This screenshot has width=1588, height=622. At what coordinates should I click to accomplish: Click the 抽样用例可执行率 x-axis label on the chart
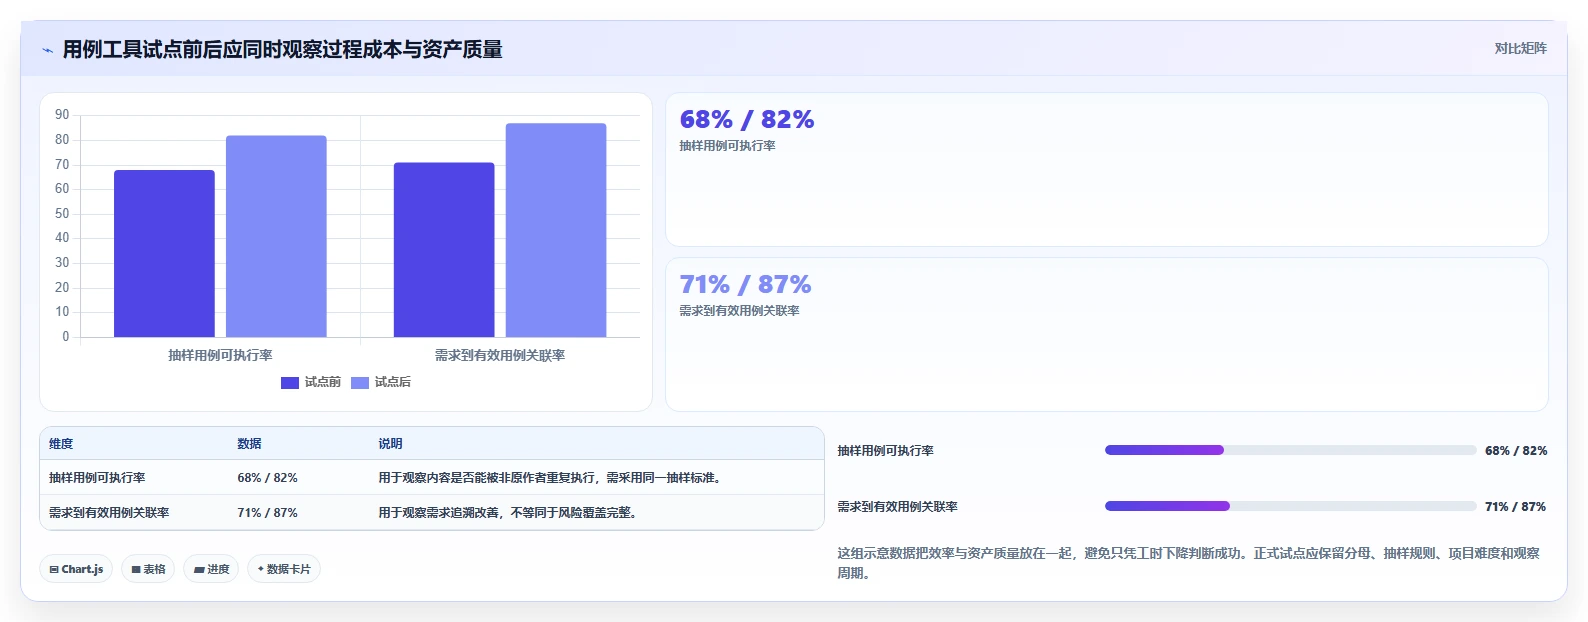(x=220, y=355)
